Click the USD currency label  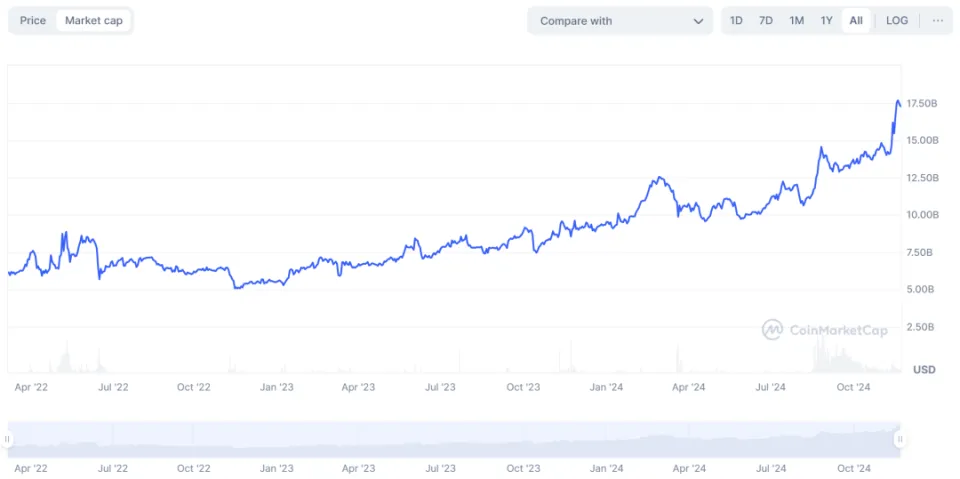click(924, 370)
